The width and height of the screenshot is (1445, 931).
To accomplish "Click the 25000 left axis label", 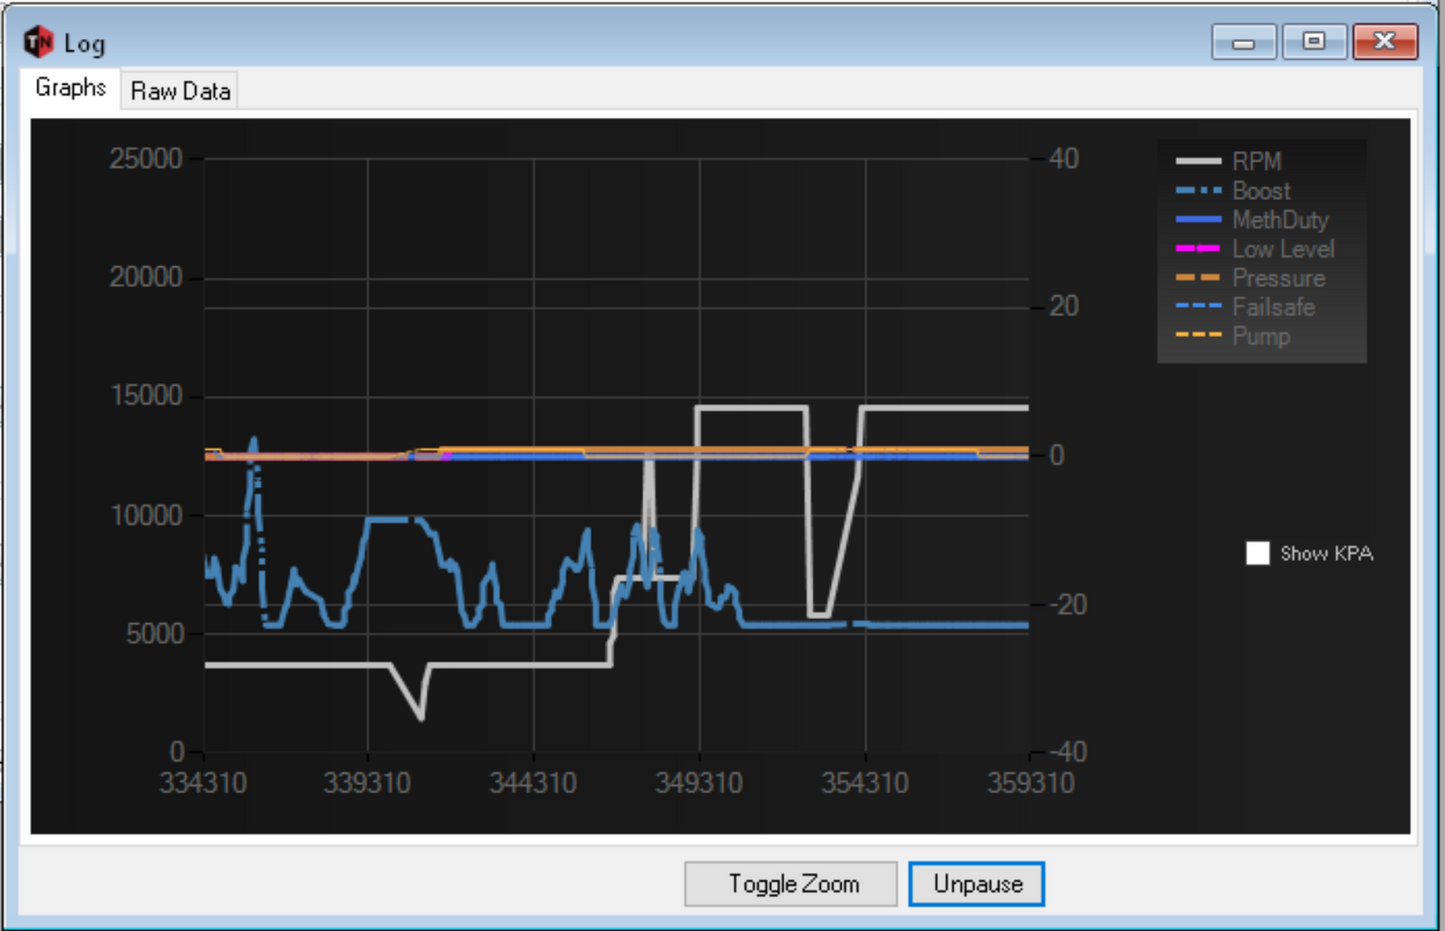I will tap(146, 159).
